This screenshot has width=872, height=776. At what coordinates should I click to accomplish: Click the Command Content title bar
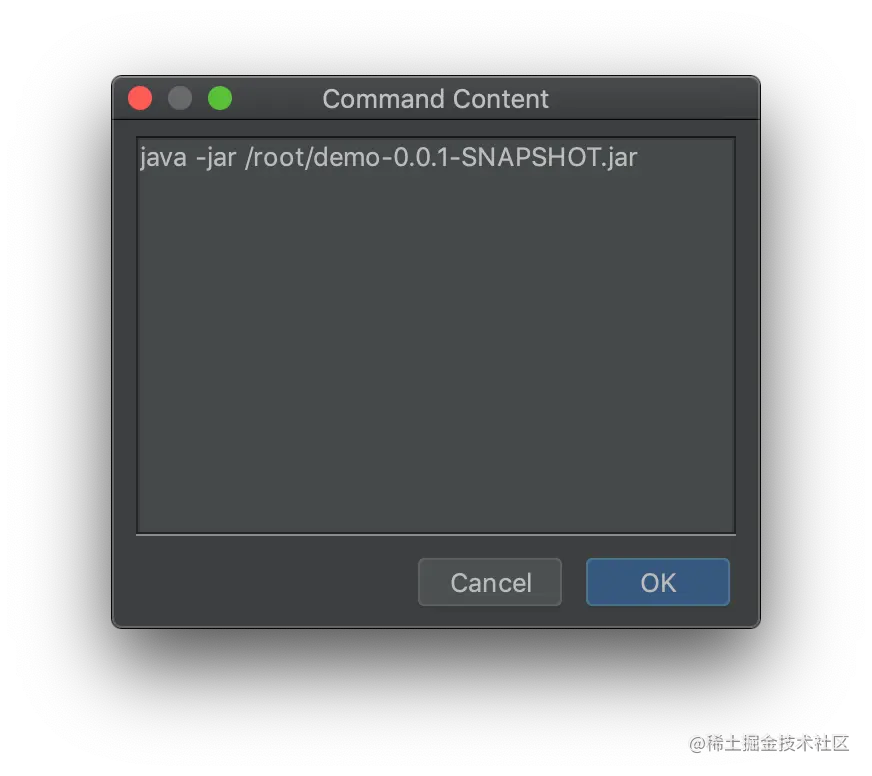point(436,98)
